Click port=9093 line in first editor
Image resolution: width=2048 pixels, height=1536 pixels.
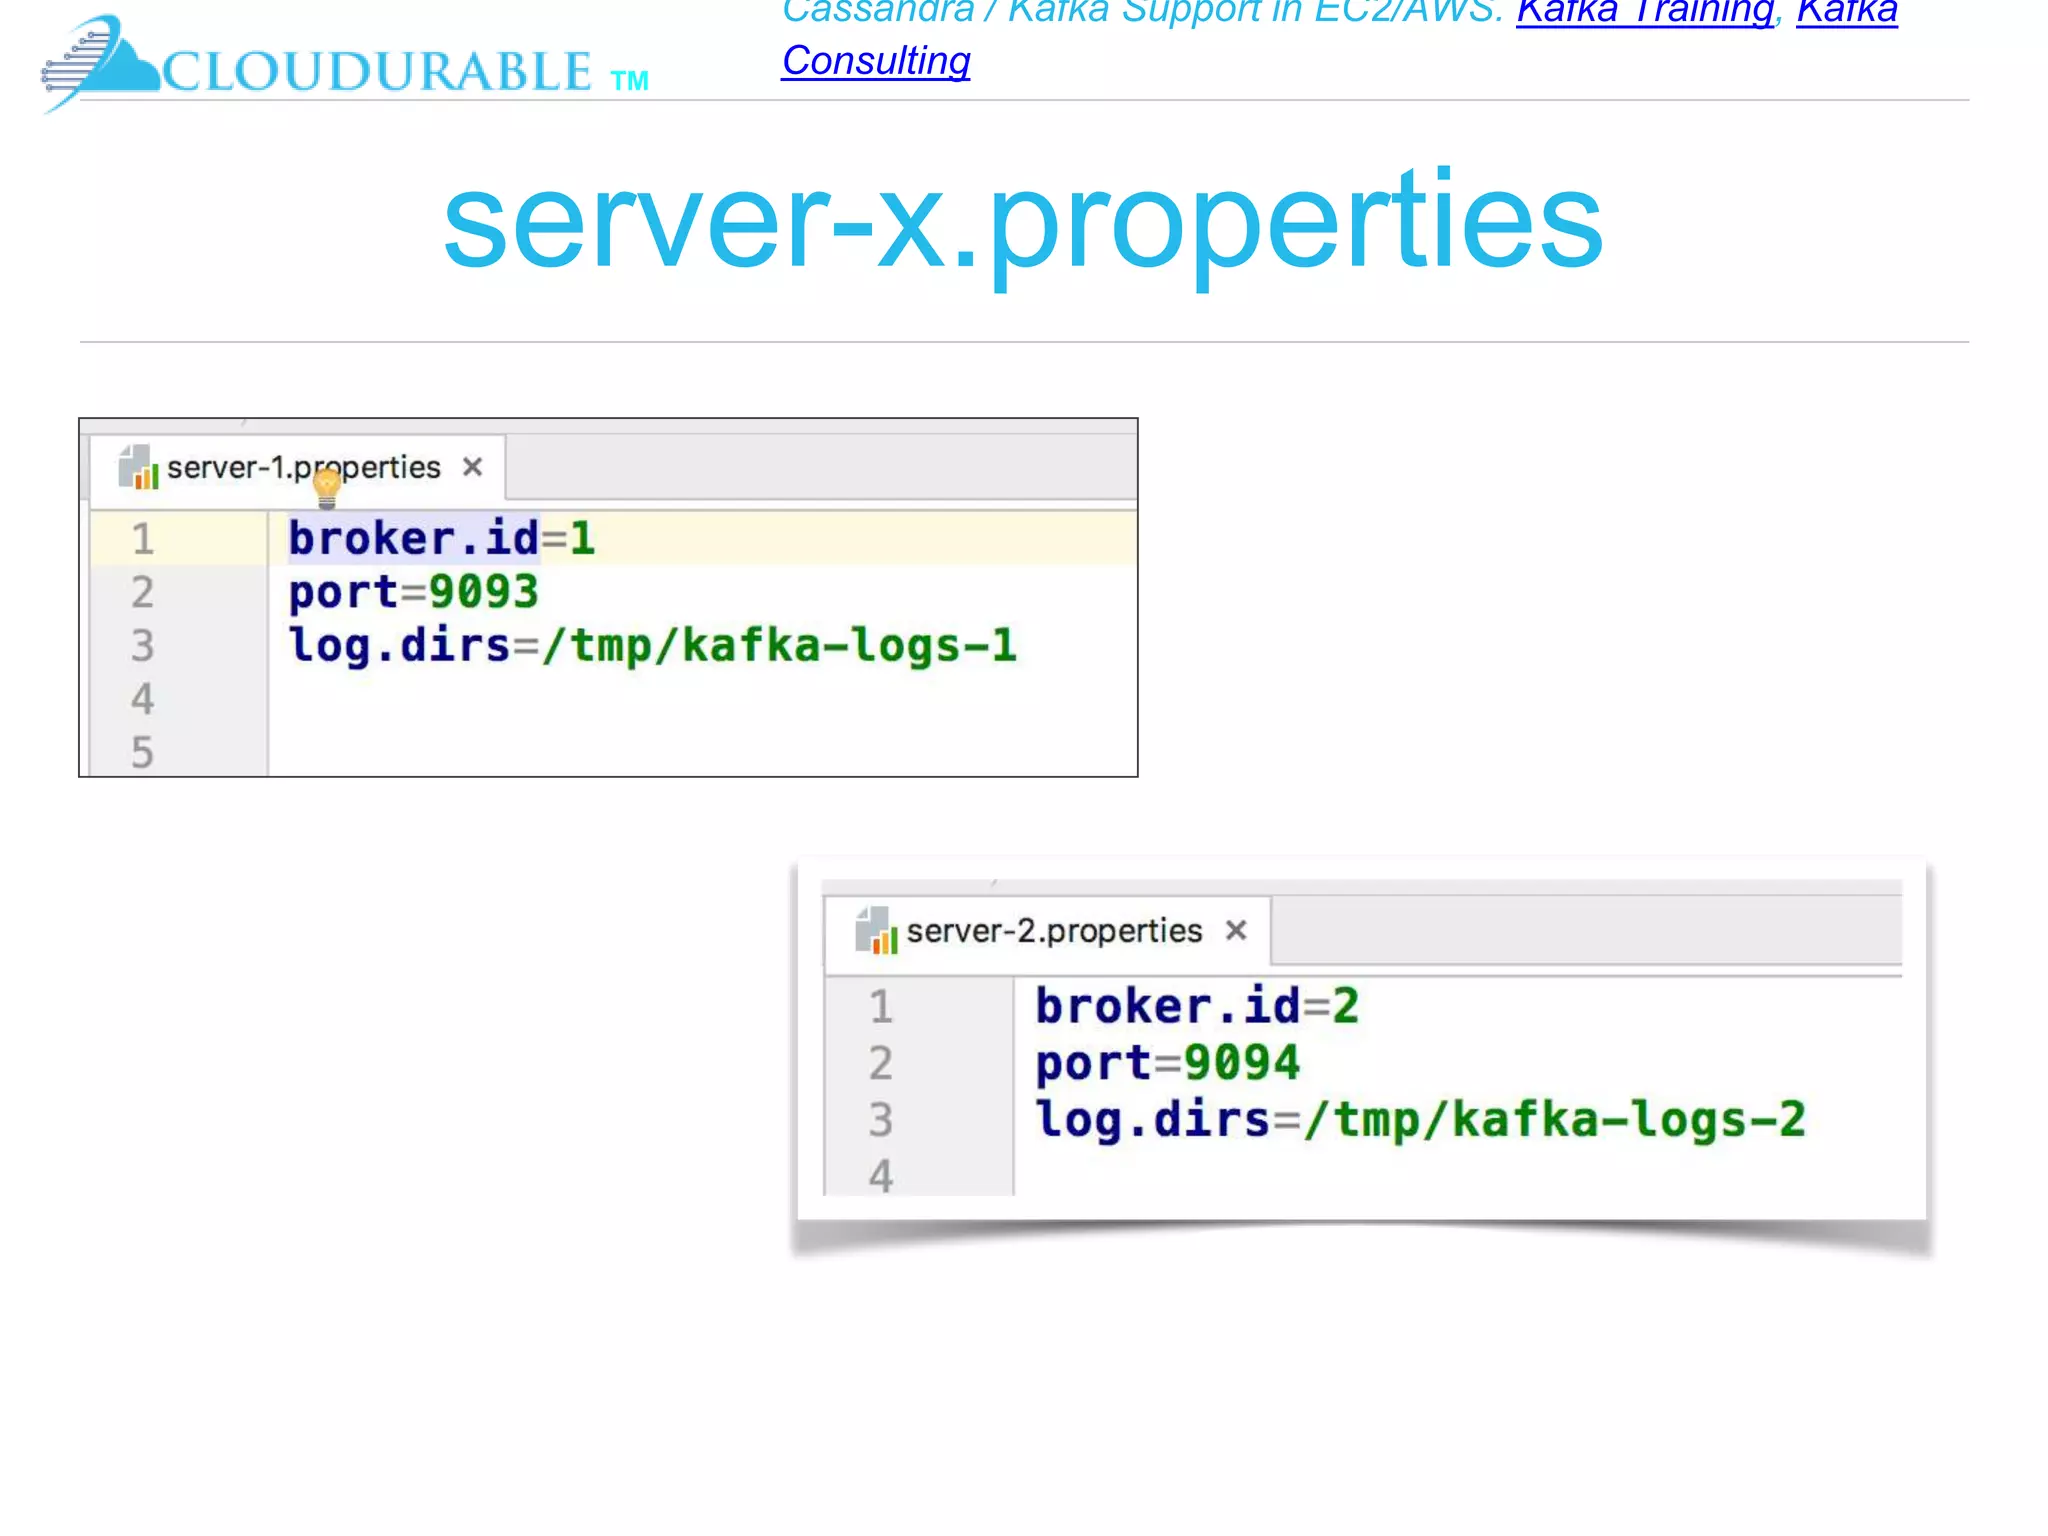413,592
